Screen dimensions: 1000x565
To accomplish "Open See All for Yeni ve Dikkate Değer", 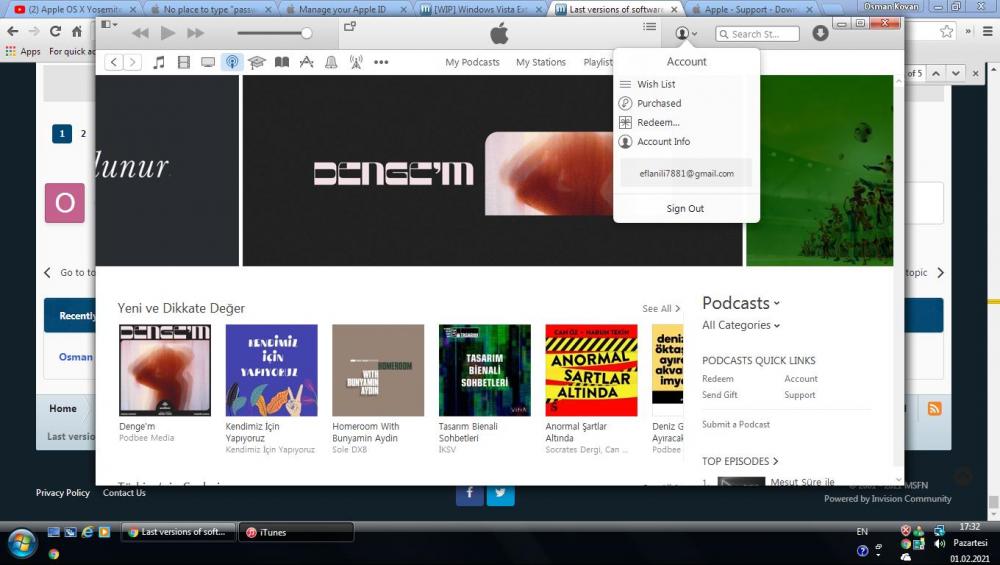I will click(660, 309).
